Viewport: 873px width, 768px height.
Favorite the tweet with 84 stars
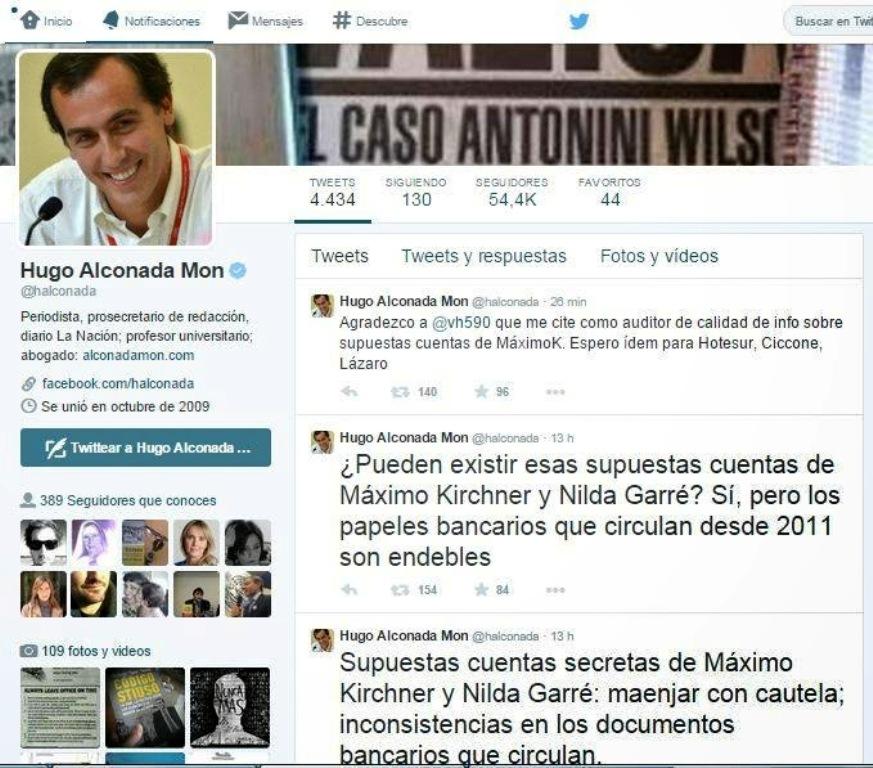tap(481, 590)
